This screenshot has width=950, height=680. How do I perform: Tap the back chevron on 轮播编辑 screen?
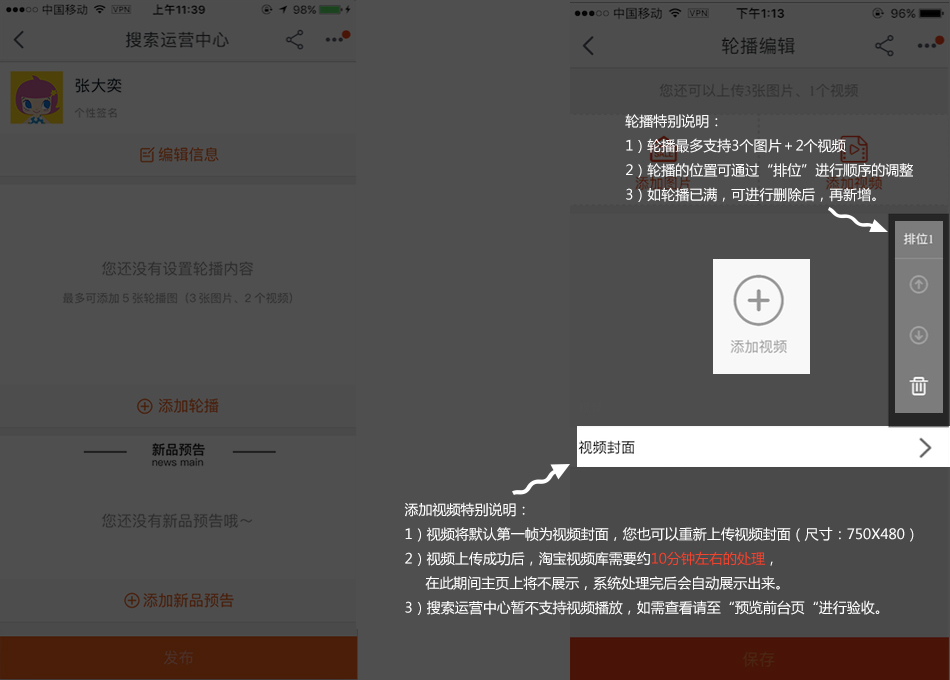pos(587,45)
